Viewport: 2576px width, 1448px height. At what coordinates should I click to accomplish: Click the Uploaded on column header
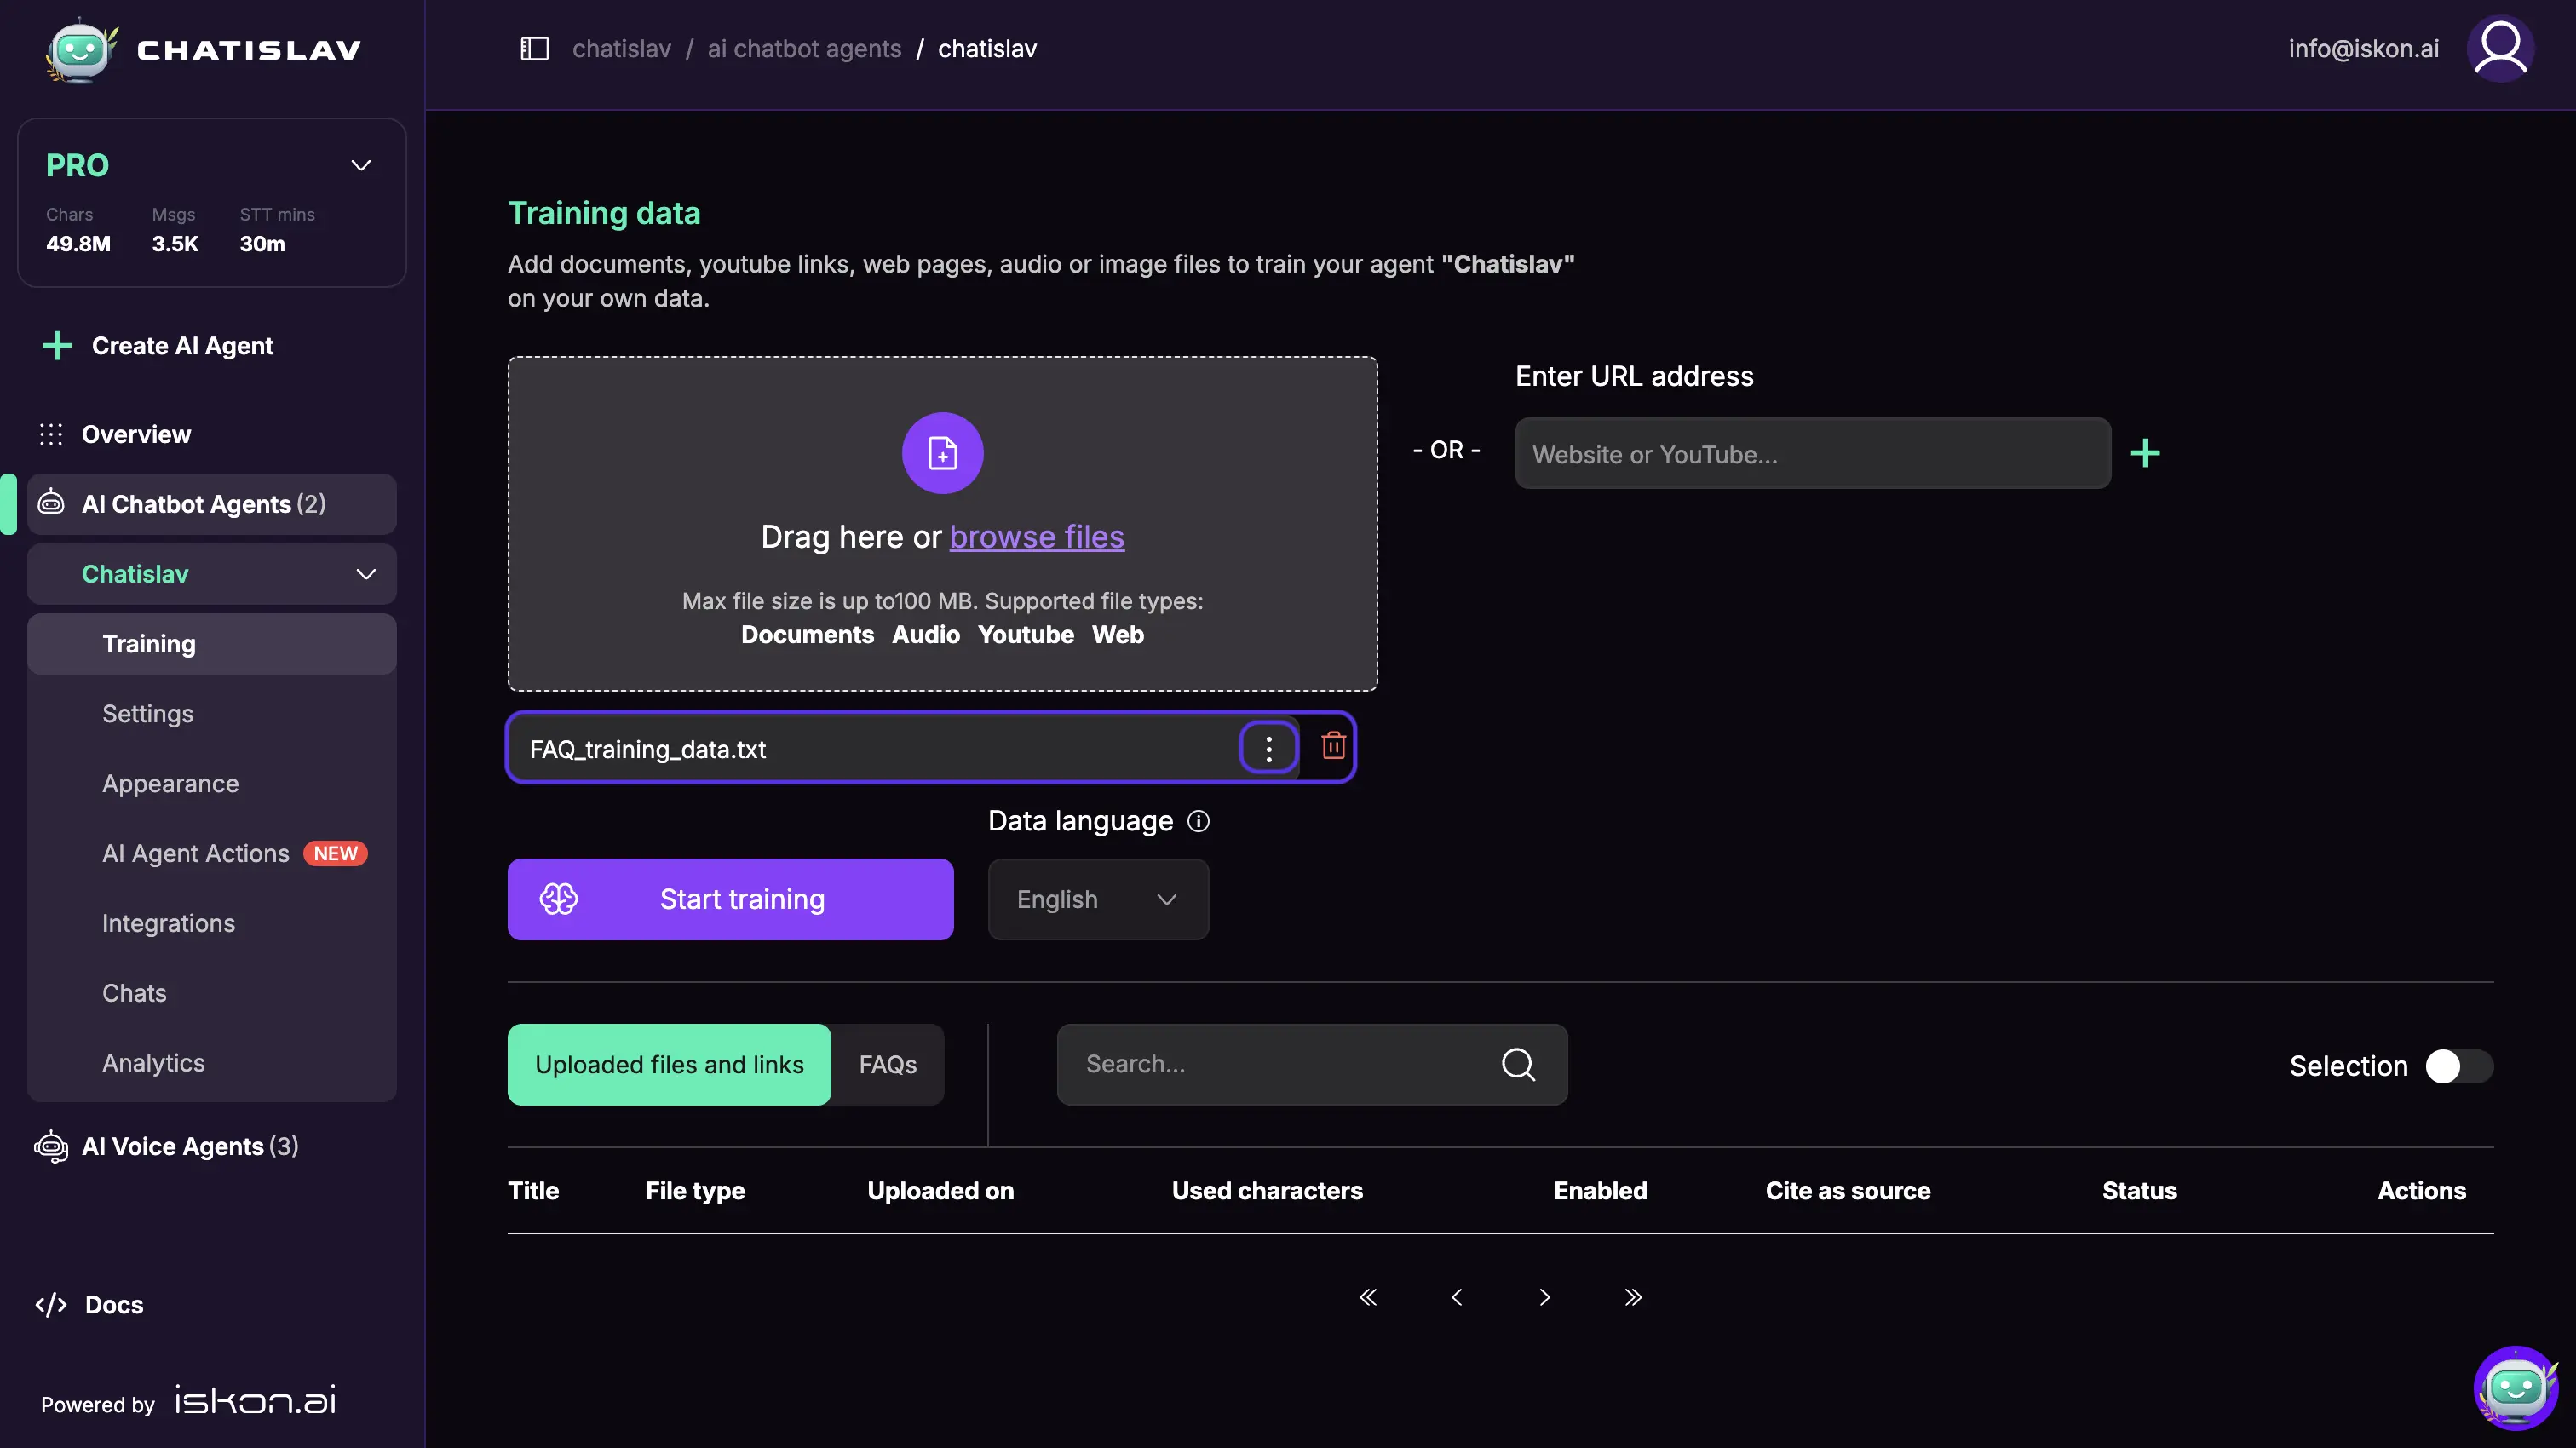click(x=940, y=1190)
